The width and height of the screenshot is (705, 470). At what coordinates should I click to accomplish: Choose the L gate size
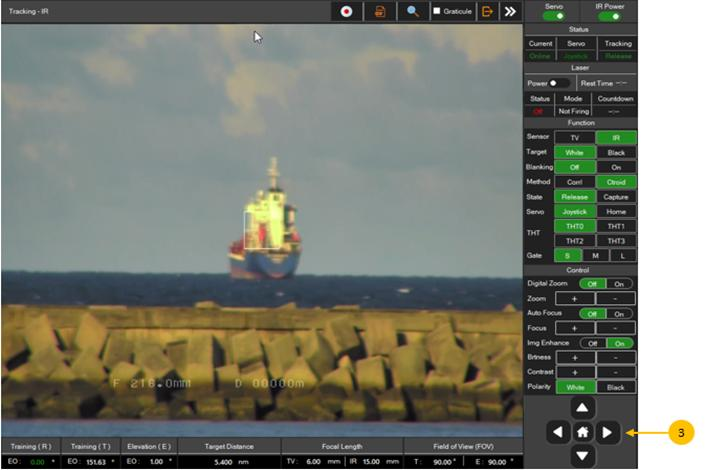coord(620,256)
